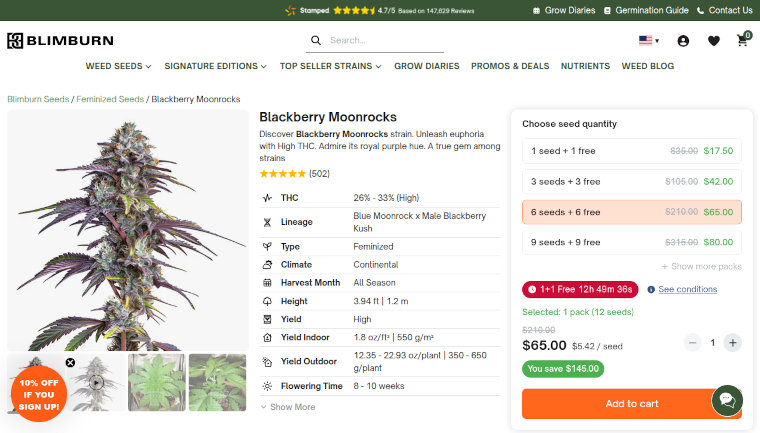View the fourth plant thumbnail image
Image resolution: width=760 pixels, height=433 pixels.
pyautogui.click(x=217, y=383)
